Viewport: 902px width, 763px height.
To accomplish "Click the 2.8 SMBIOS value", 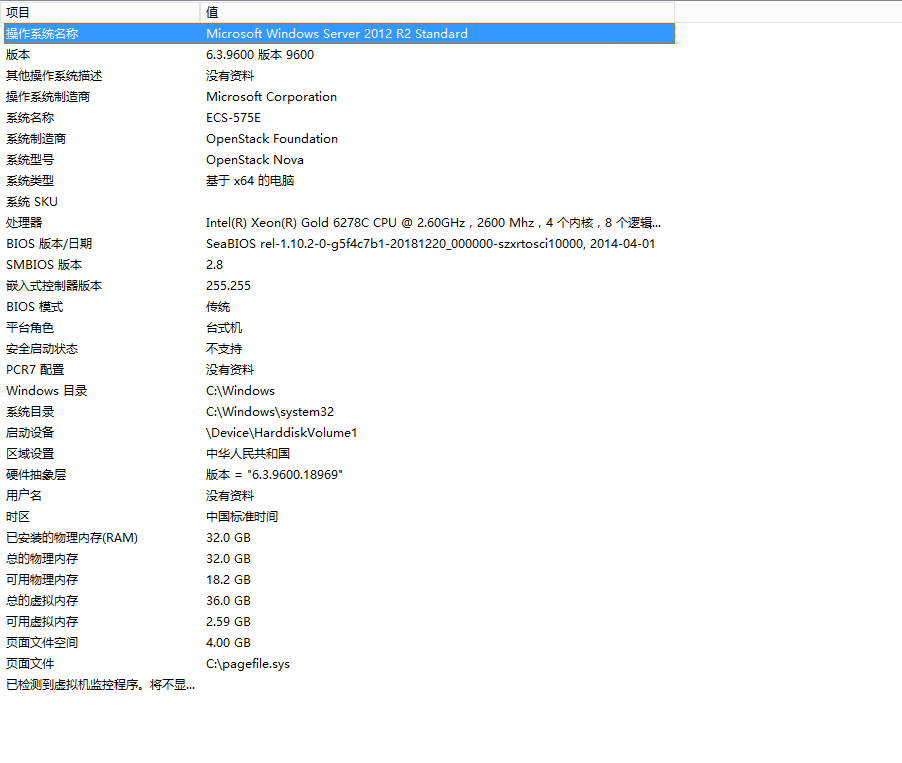I will point(215,265).
